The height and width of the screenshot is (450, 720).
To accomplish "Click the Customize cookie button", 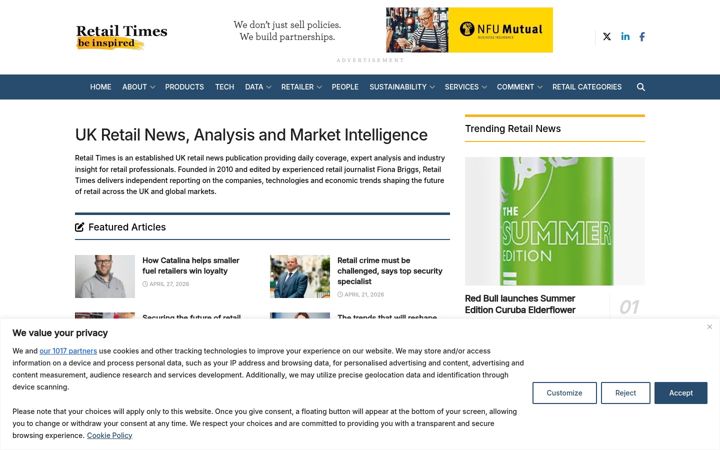I will tap(564, 393).
